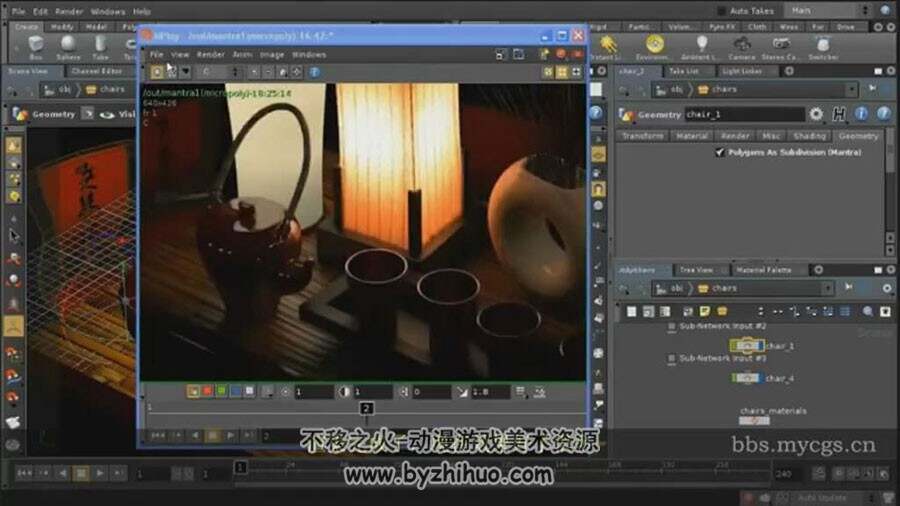This screenshot has height=506, width=900.
Task: Select the Environment Light shelf tool
Action: click(x=653, y=47)
